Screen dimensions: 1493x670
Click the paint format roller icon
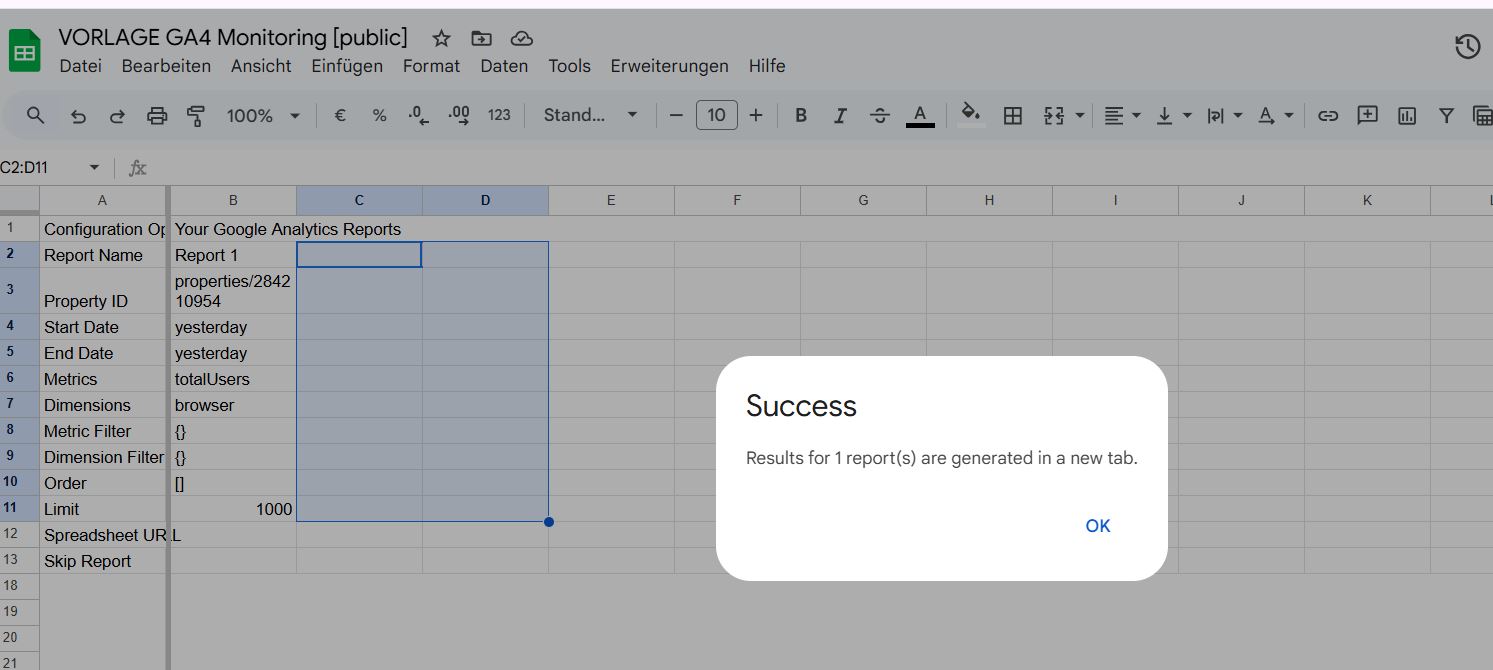pos(196,116)
